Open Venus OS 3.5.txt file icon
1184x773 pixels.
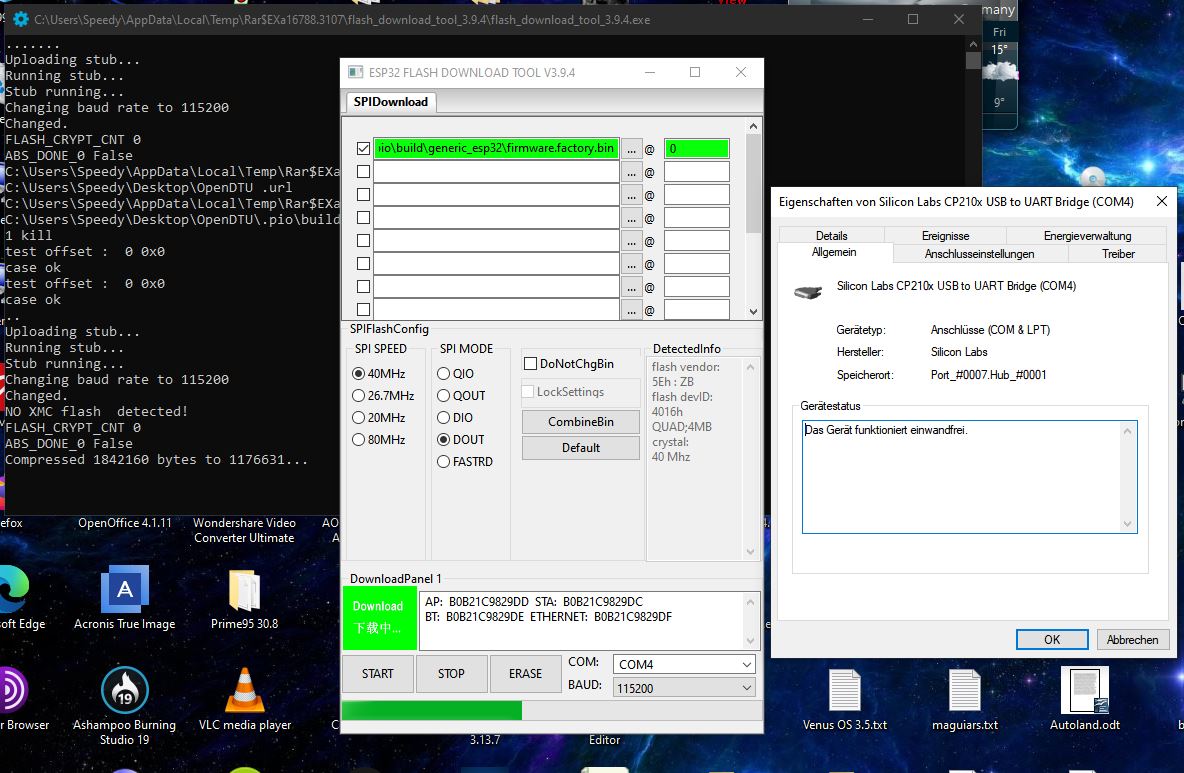844,691
